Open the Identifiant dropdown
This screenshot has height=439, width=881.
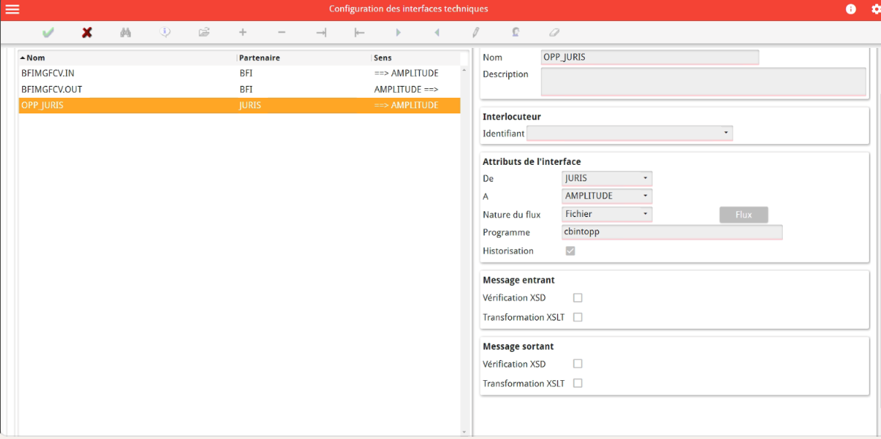tap(629, 133)
